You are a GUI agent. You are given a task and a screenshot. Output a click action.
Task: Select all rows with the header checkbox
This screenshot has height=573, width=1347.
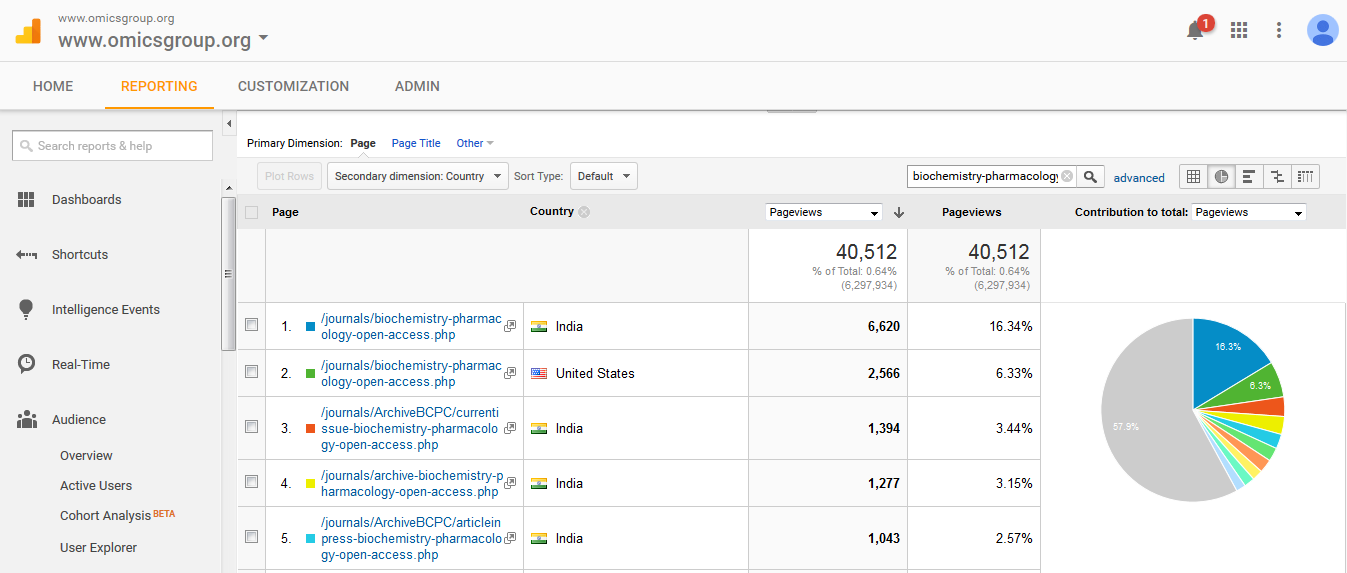[x=251, y=212]
